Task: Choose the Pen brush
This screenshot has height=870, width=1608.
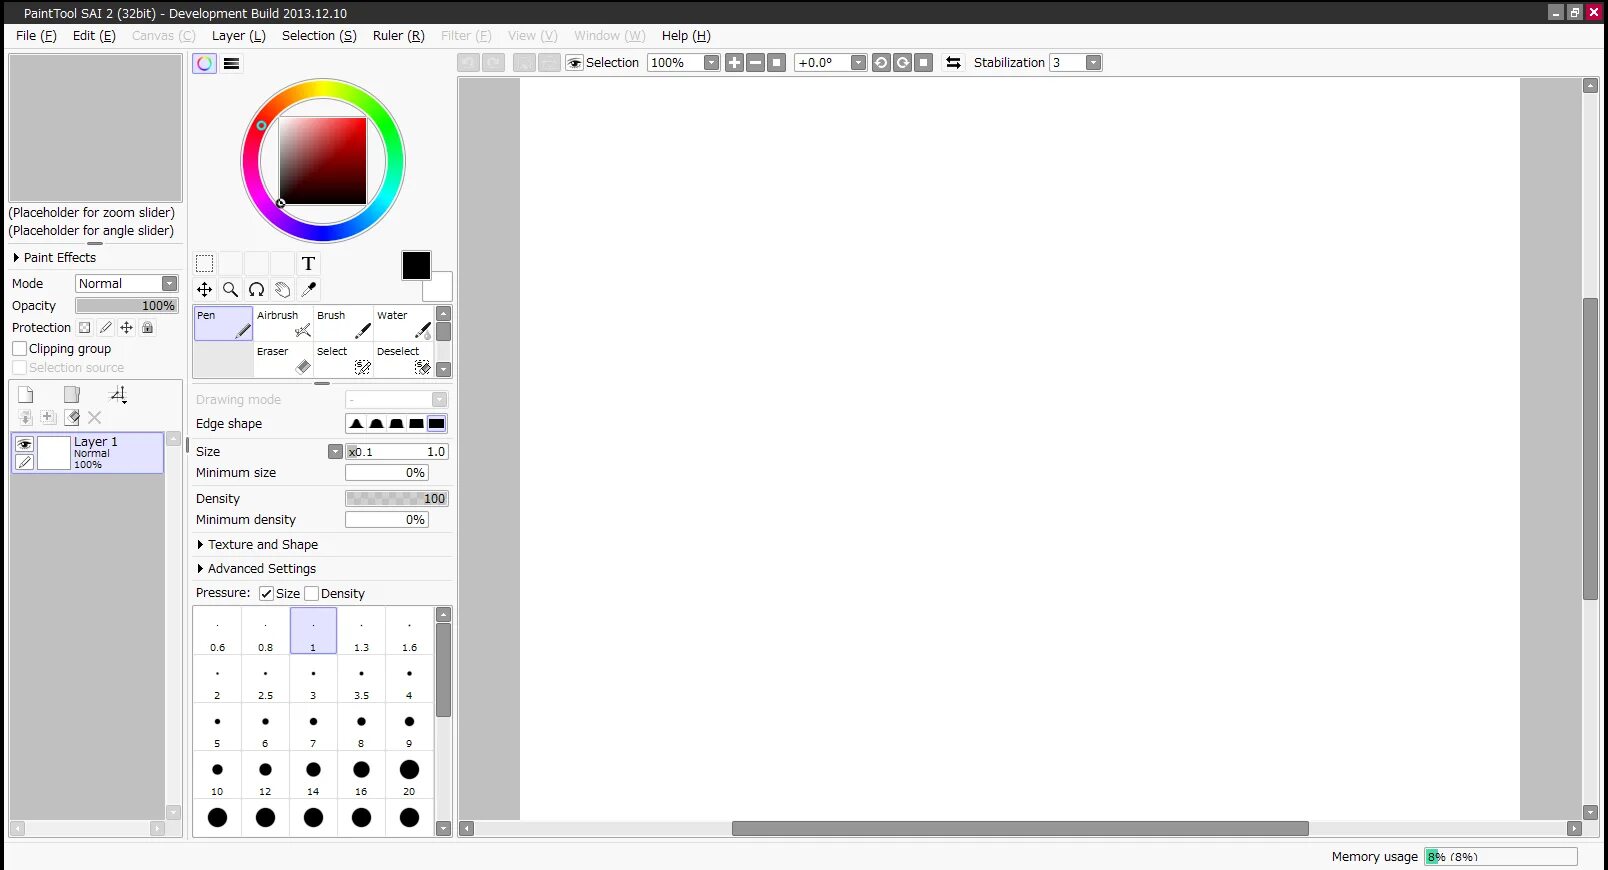Action: pos(223,324)
